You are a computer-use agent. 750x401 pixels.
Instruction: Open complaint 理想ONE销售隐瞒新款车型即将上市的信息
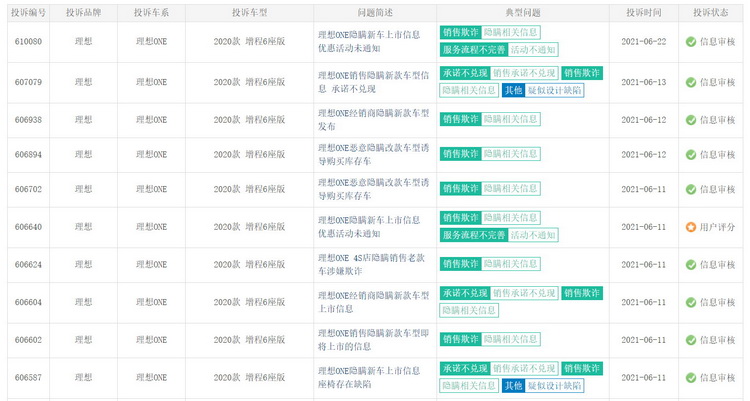374,340
